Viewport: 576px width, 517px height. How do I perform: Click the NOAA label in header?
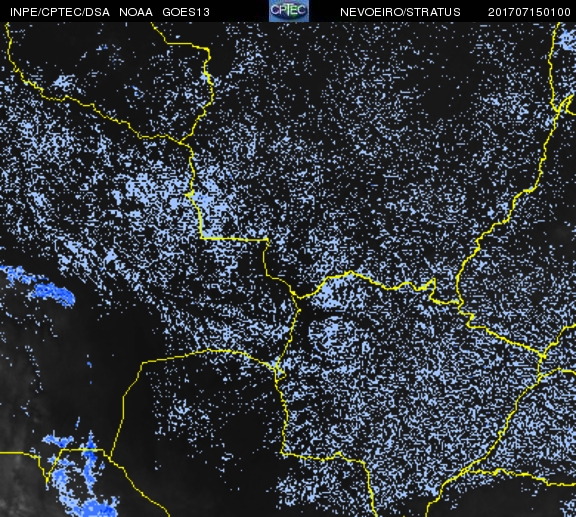coord(136,12)
